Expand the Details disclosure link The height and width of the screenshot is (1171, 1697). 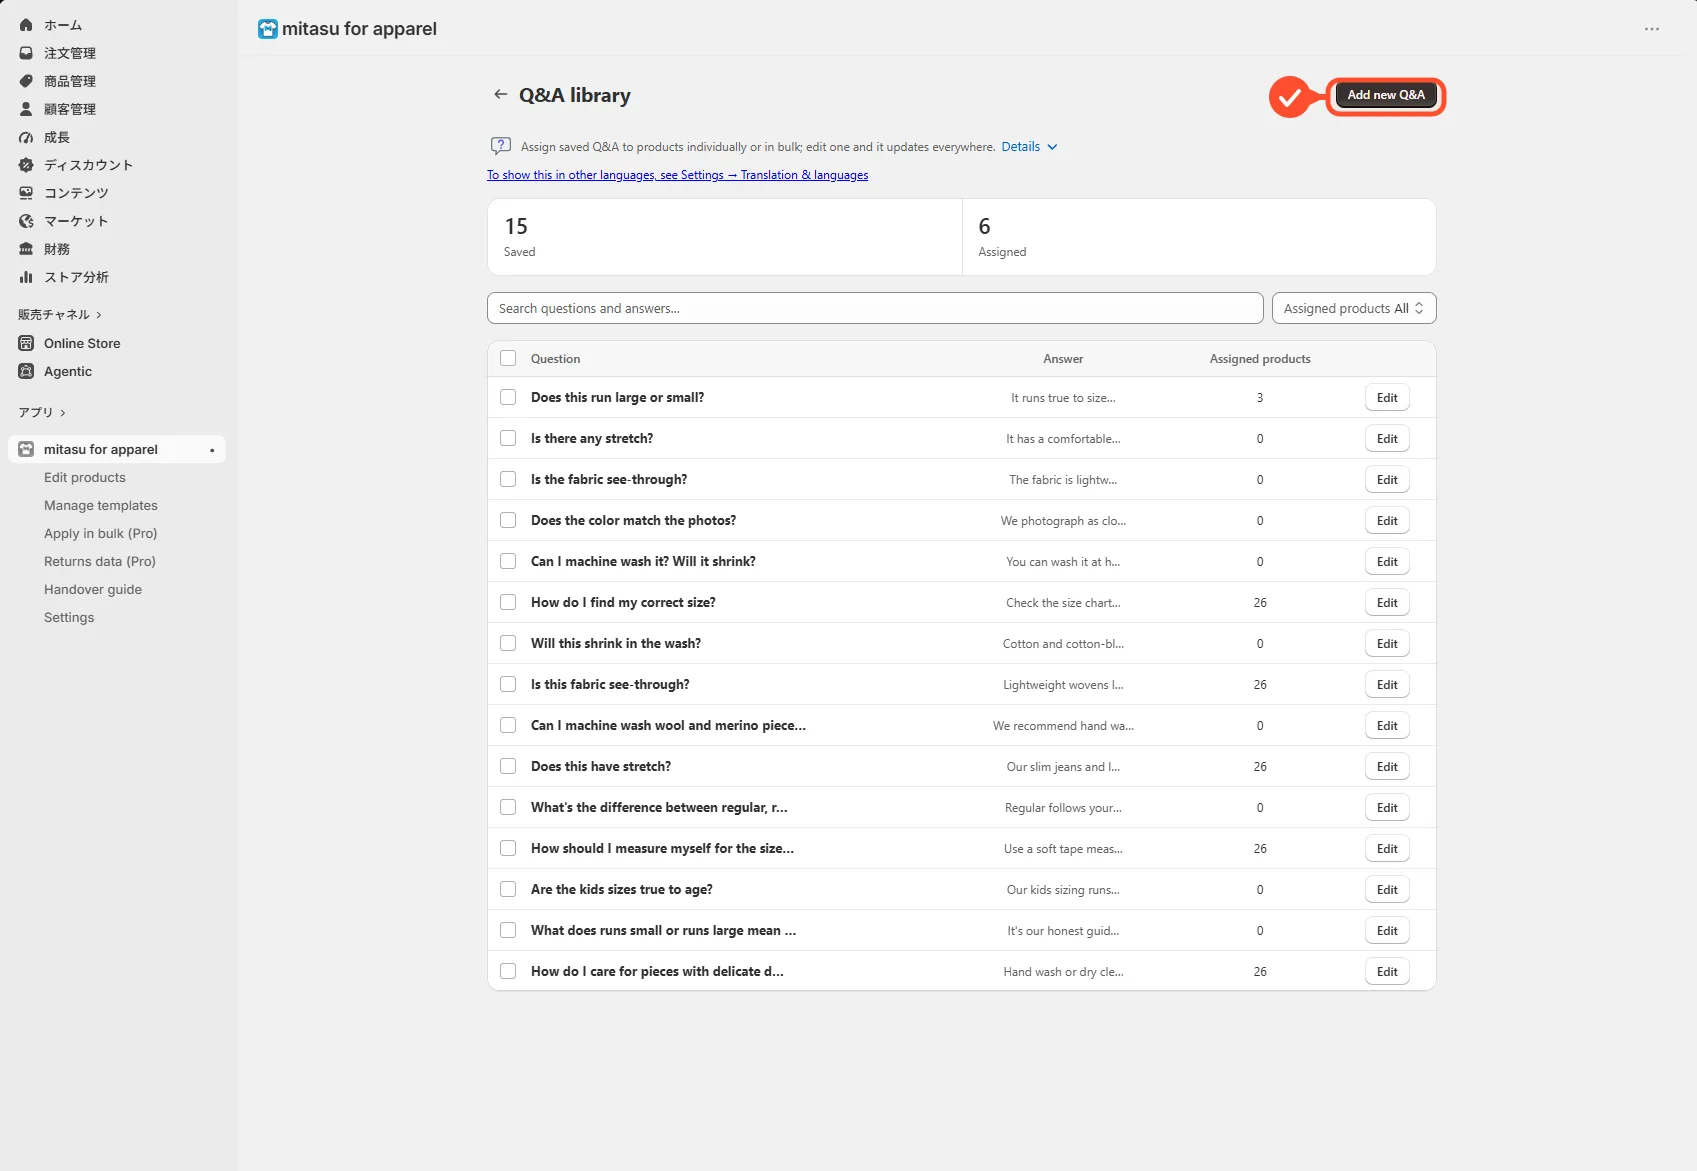[x=1029, y=146]
